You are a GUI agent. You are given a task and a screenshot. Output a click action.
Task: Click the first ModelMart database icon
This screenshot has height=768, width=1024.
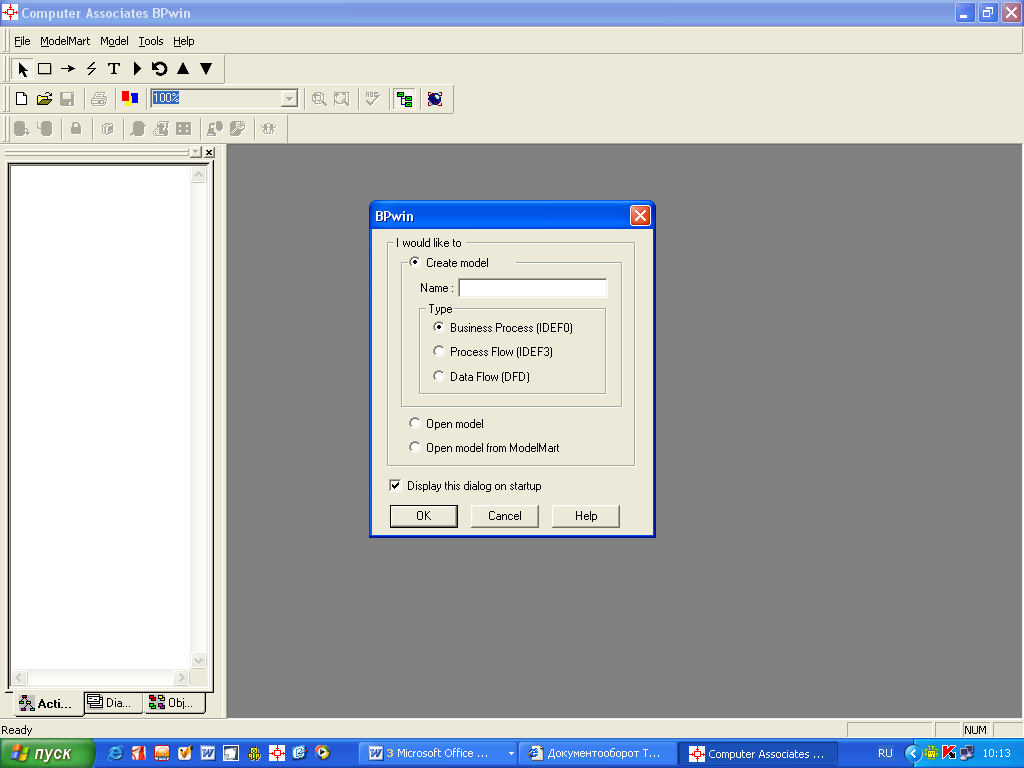22,129
